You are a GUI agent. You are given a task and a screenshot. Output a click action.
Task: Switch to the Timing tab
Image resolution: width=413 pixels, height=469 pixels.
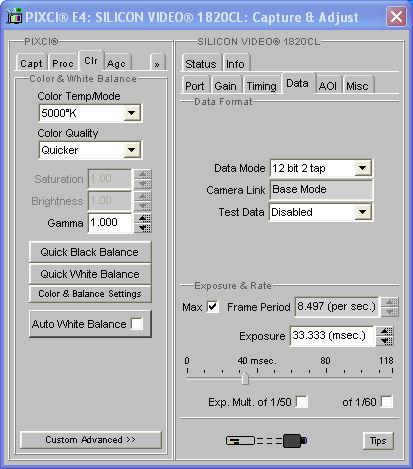[262, 86]
